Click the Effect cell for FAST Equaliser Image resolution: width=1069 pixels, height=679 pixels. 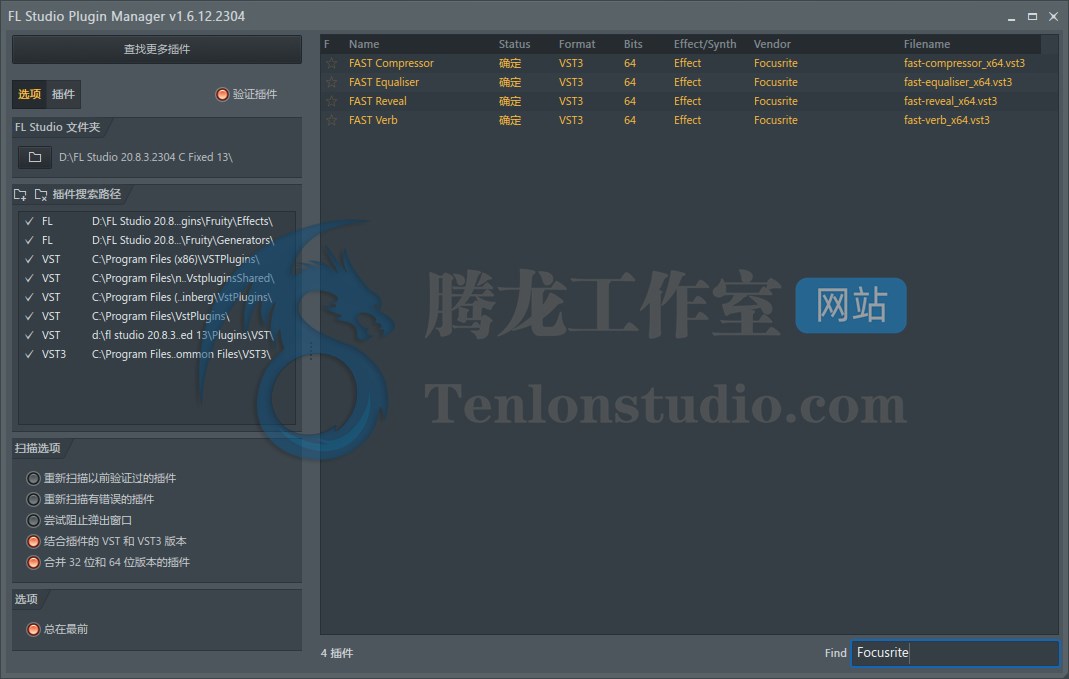tap(687, 82)
